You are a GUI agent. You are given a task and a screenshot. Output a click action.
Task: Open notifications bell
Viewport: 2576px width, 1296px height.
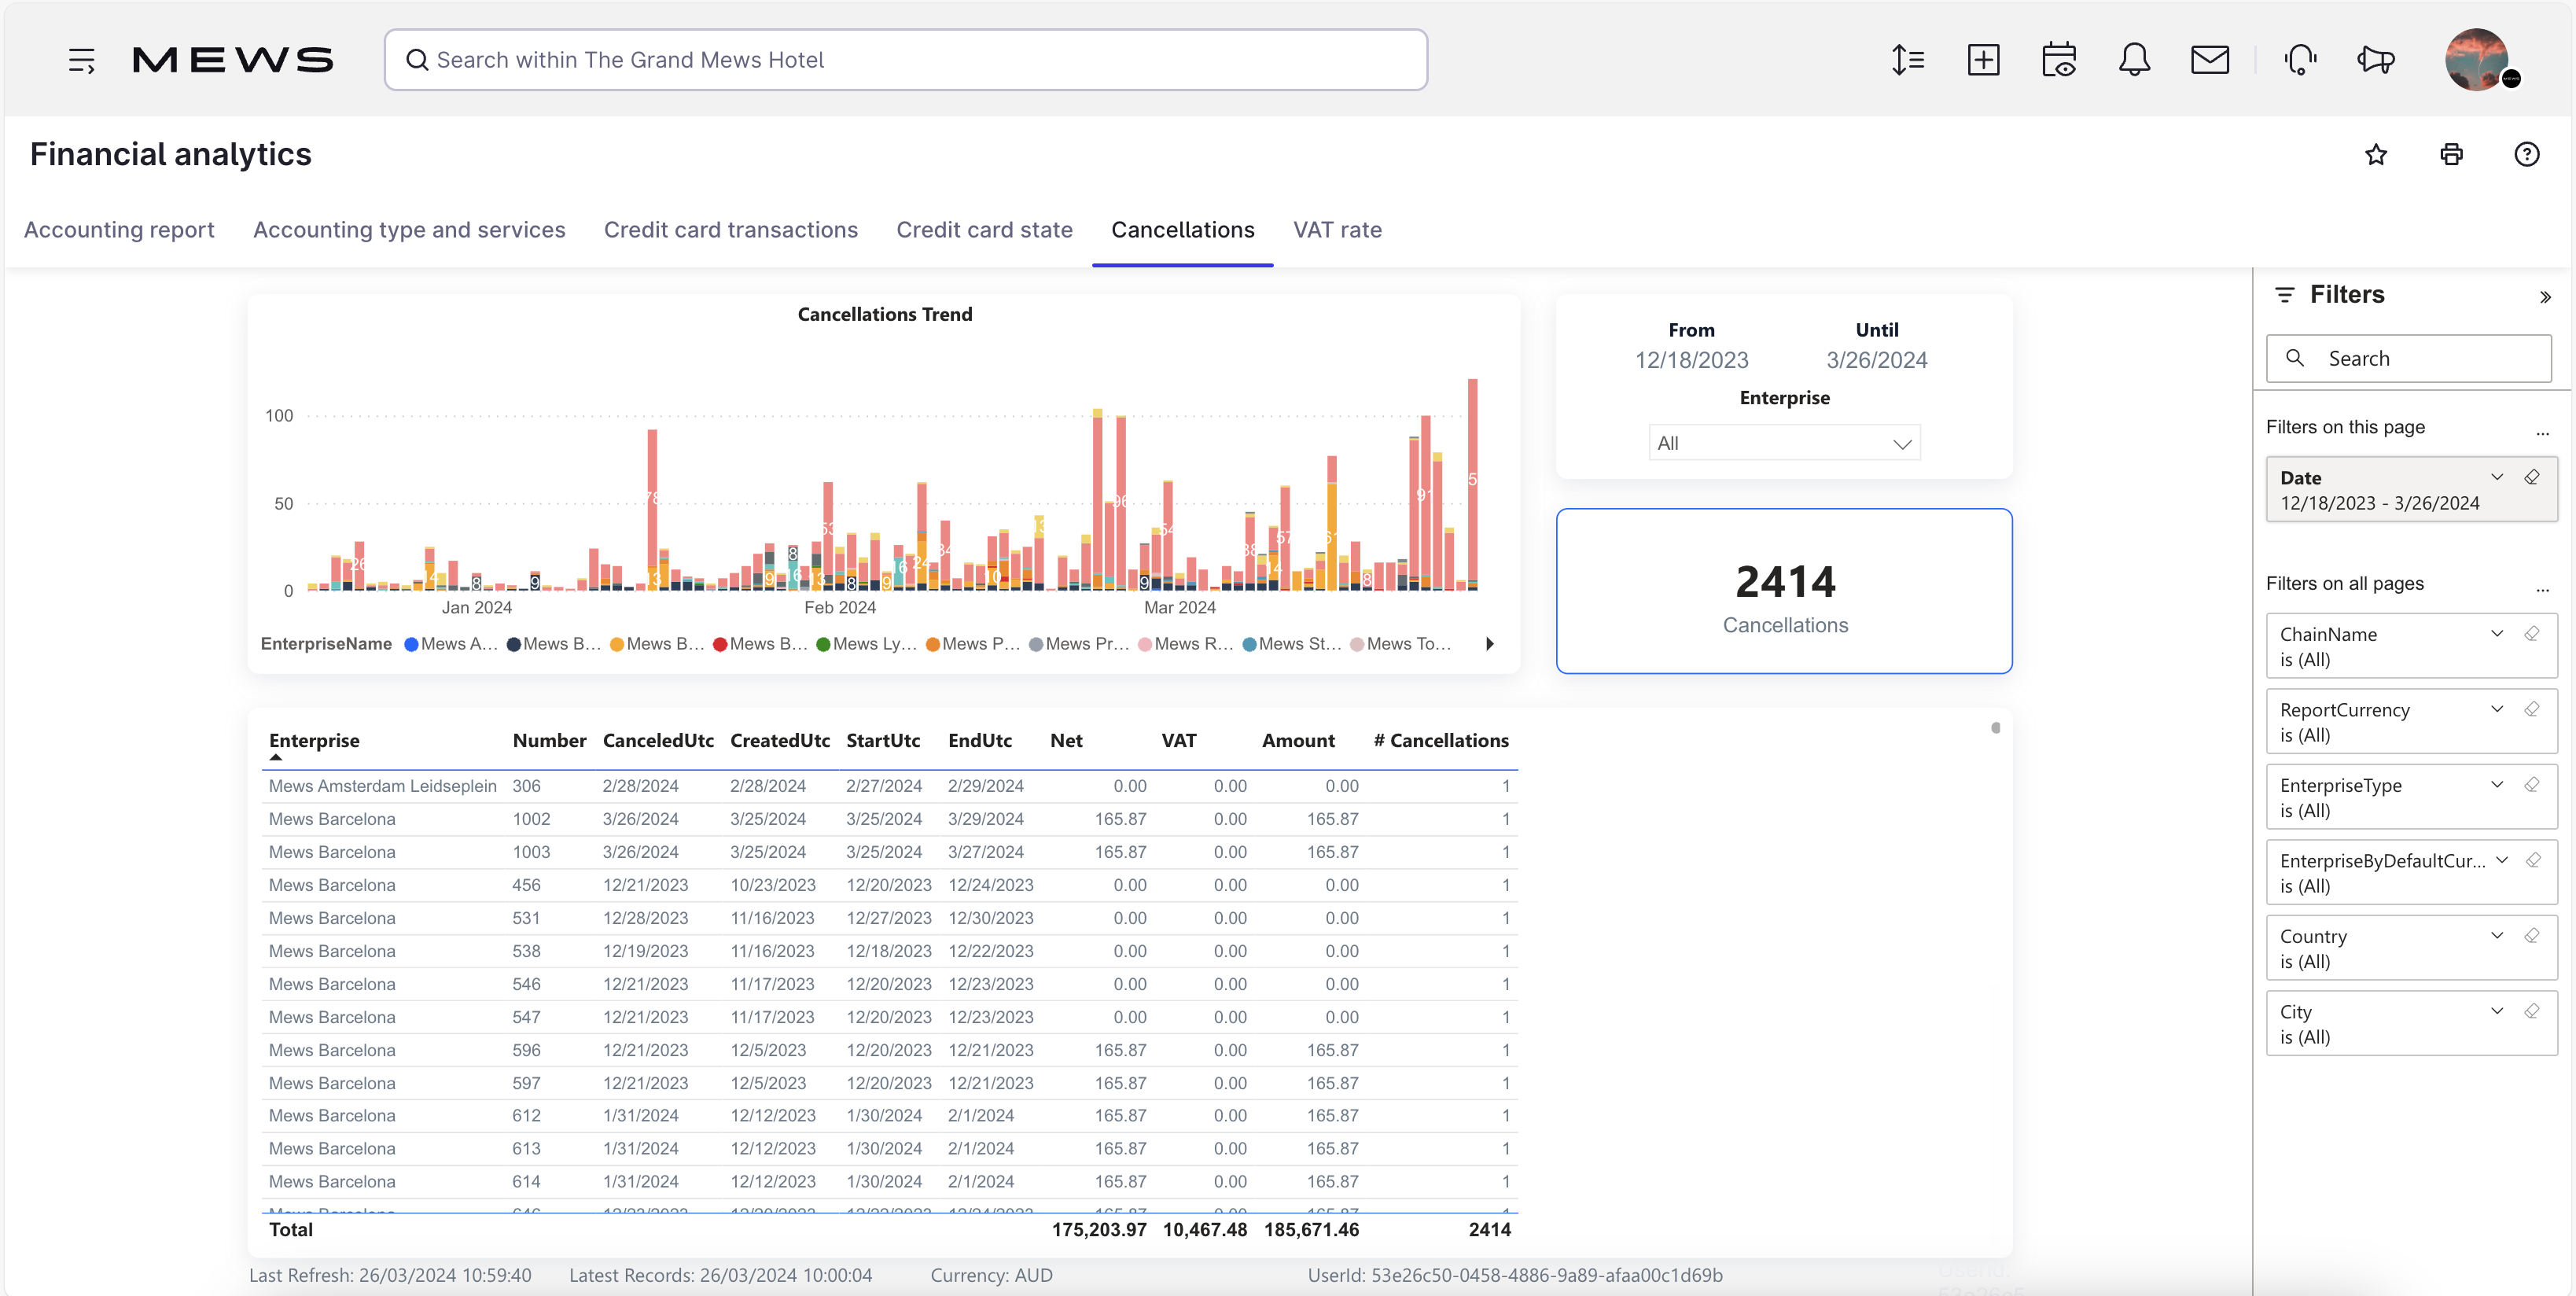tap(2134, 60)
